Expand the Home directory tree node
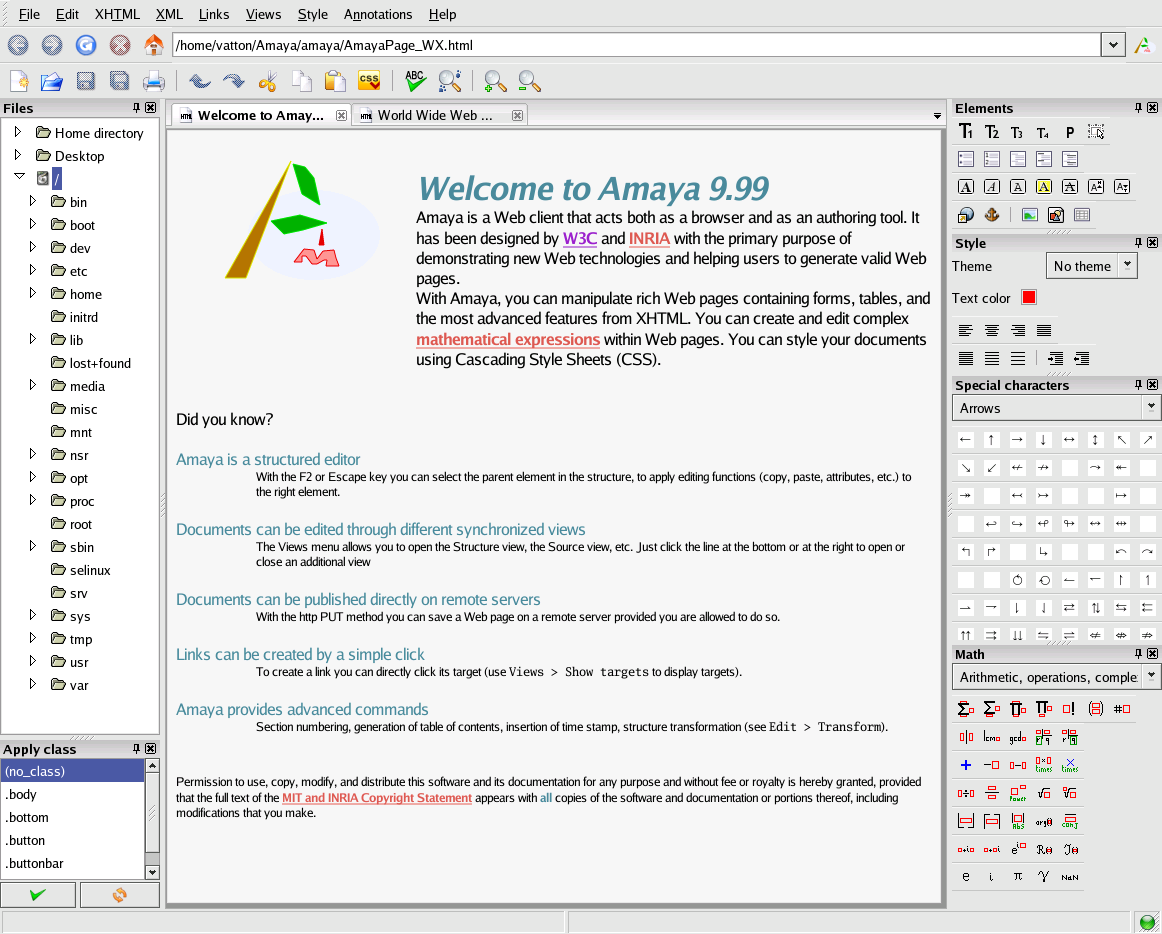 [x=19, y=132]
